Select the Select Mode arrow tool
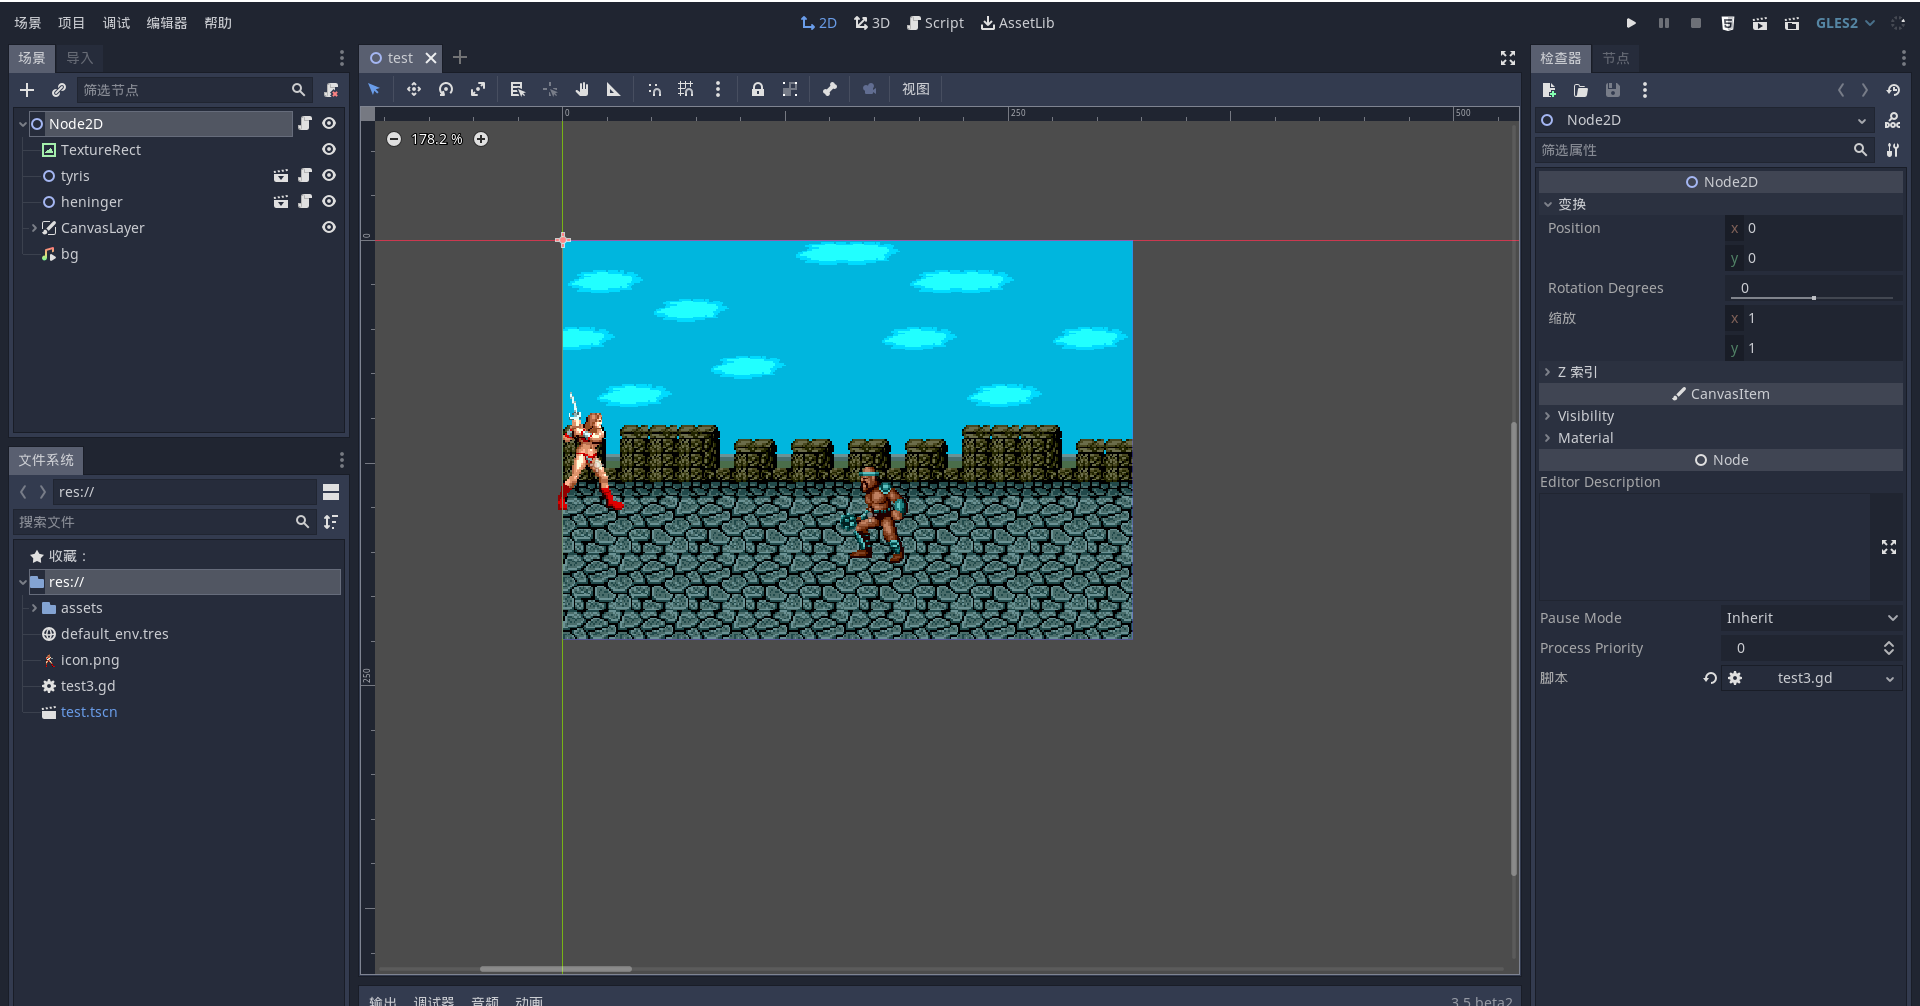Image resolution: width=1920 pixels, height=1006 pixels. pos(375,89)
